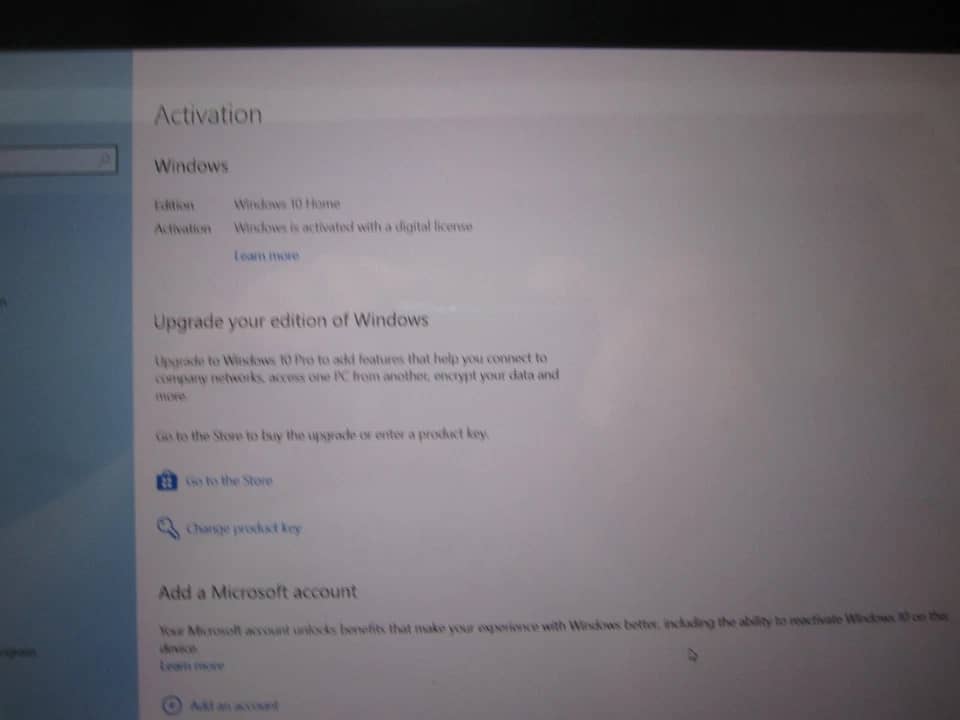The width and height of the screenshot is (960, 720).
Task: Choose Add an account
Action: [234, 705]
